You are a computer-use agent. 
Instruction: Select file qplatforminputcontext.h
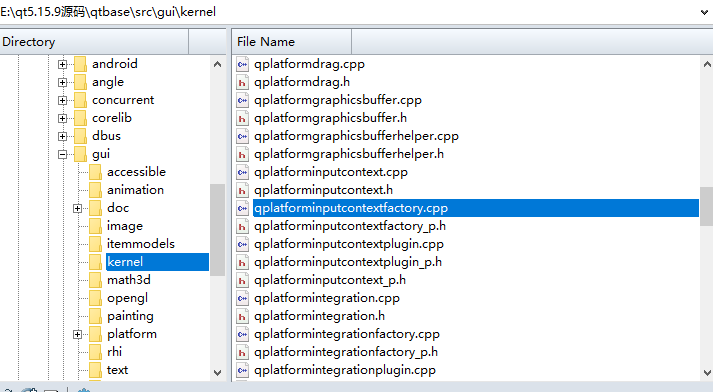click(x=323, y=190)
